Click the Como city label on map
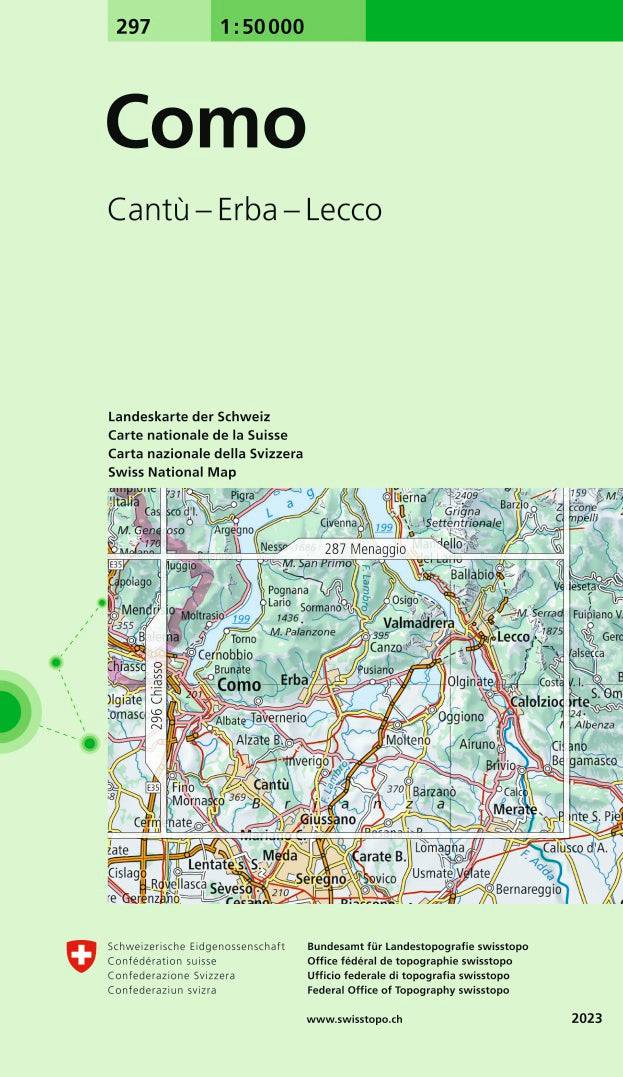 (239, 685)
